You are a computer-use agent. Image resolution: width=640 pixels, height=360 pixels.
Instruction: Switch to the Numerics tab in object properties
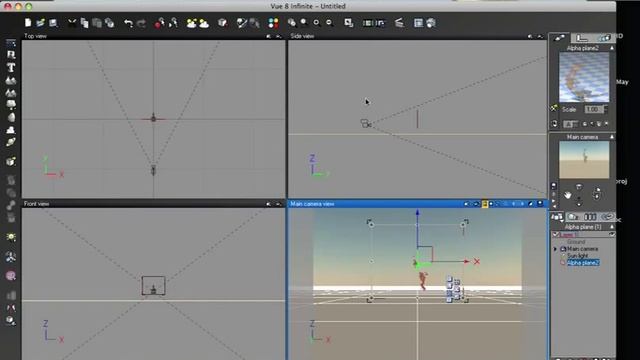(582, 38)
